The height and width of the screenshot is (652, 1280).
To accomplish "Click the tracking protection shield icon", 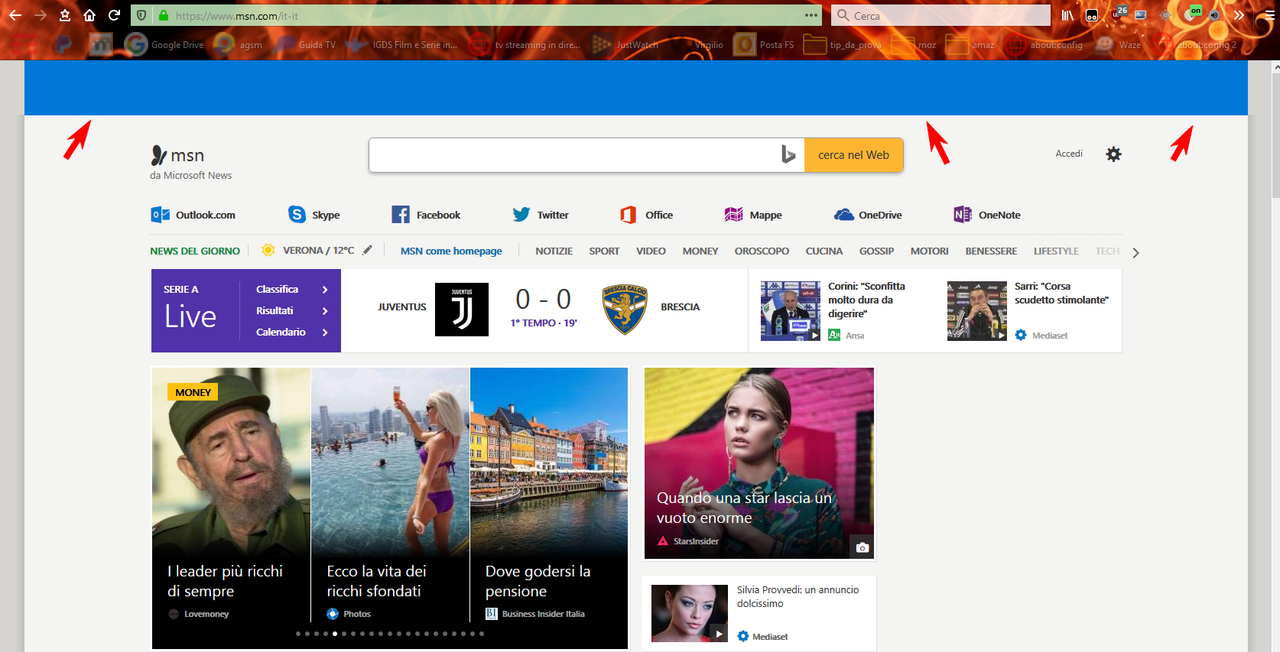I will pyautogui.click(x=141, y=15).
